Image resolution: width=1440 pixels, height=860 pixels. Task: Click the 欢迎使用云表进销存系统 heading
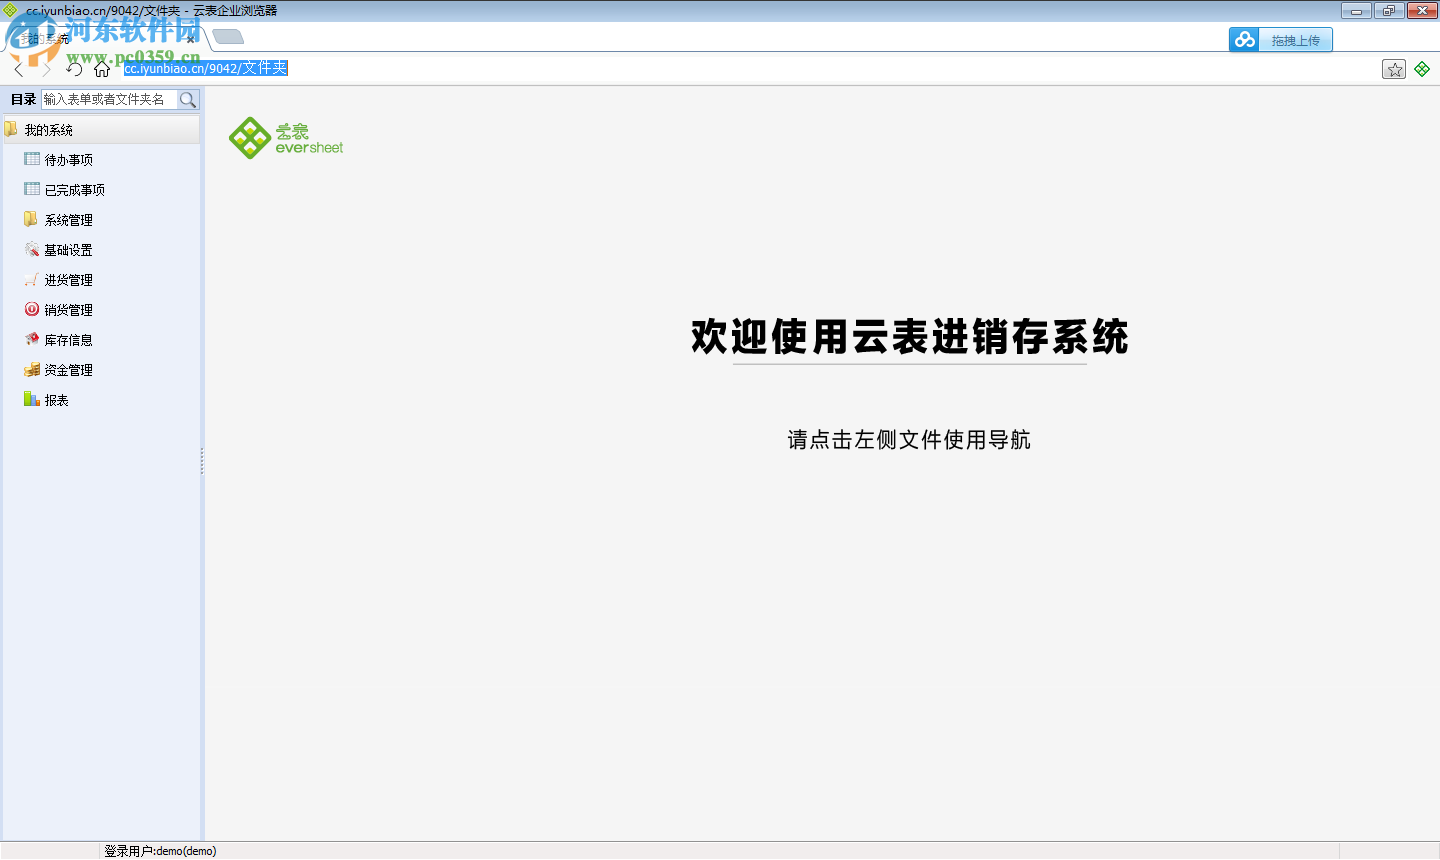[910, 337]
